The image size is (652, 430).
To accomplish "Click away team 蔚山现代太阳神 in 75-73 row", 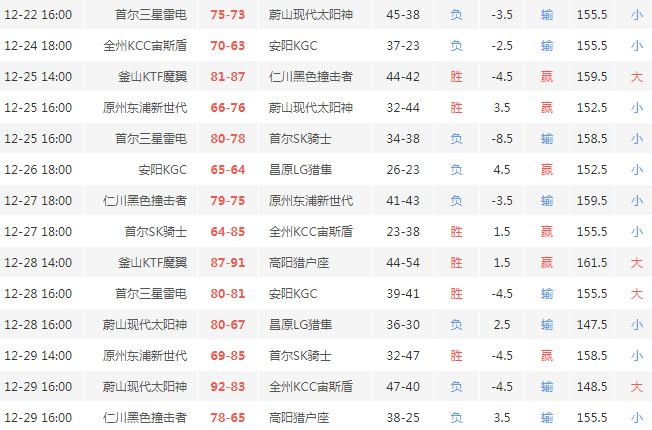I will [x=311, y=15].
